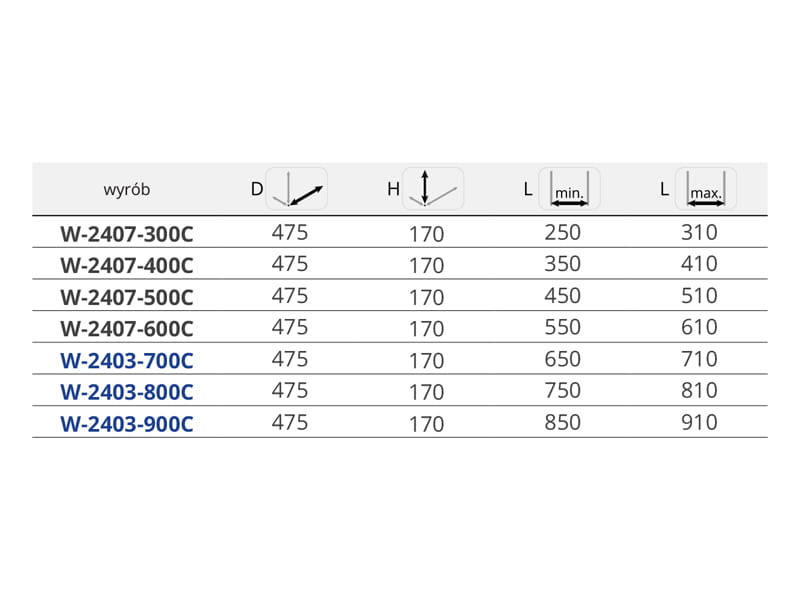800x600 pixels.
Task: Select product name W-2407-500C
Action: (x=127, y=298)
